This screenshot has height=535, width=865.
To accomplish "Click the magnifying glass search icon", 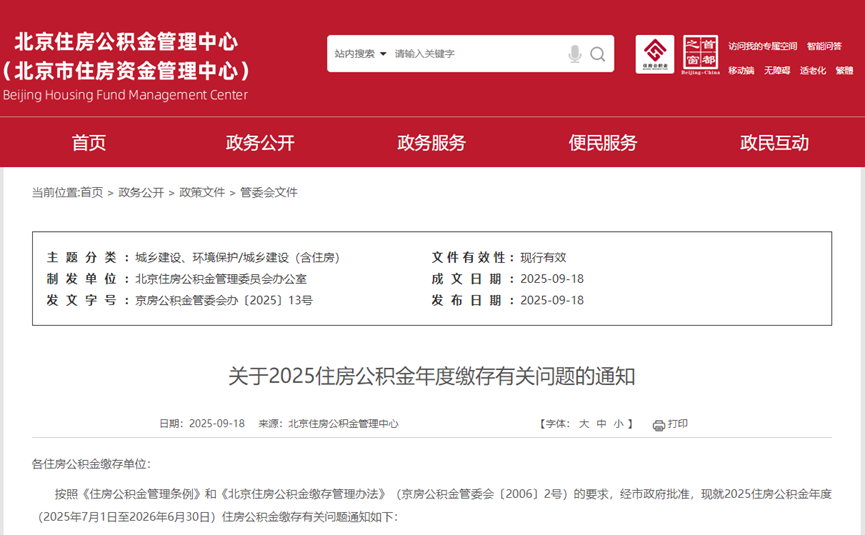I will click(598, 54).
